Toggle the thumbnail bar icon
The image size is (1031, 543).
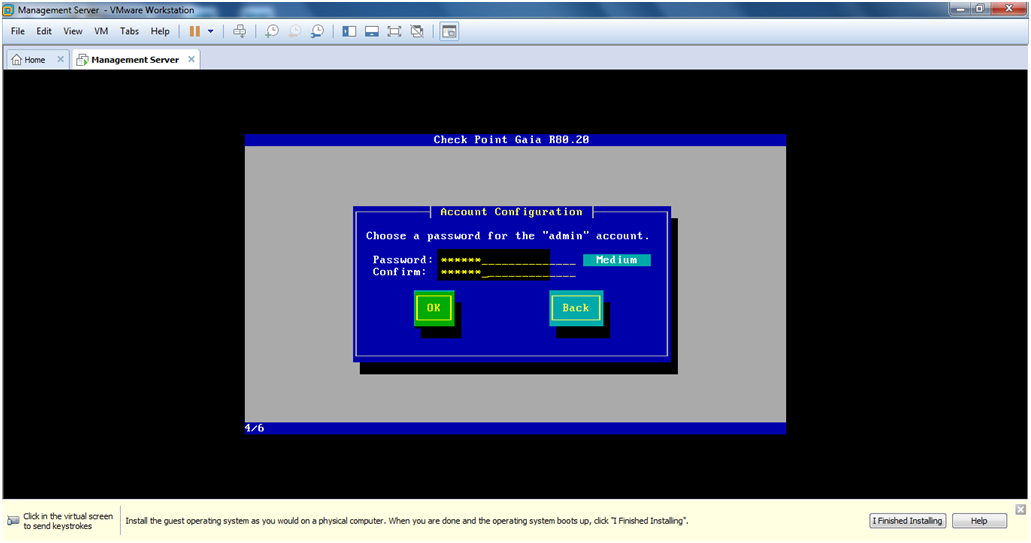pyautogui.click(x=372, y=31)
